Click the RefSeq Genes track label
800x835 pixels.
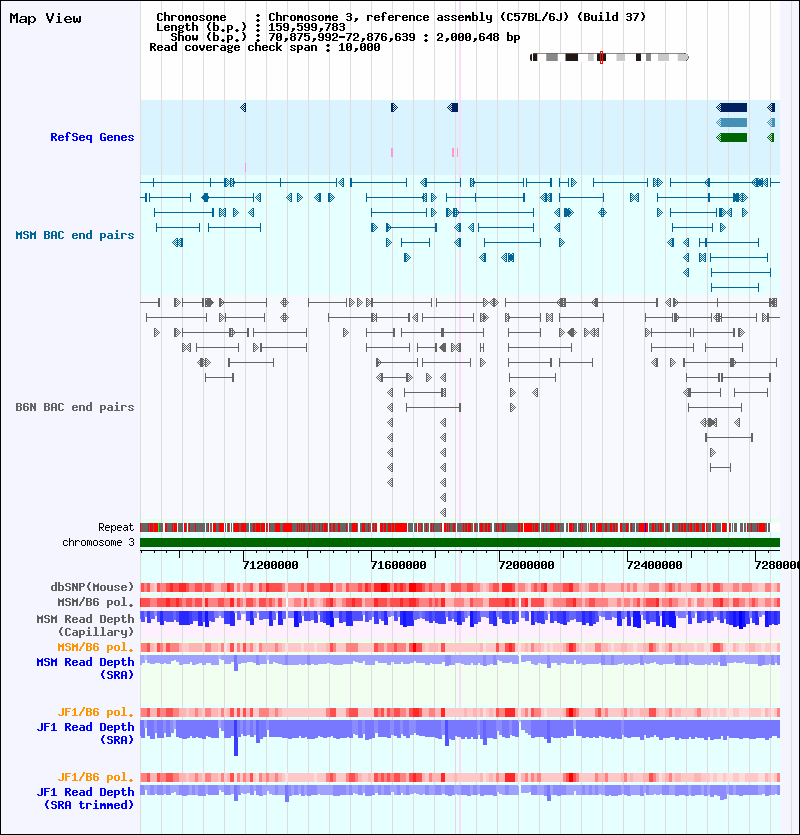pos(92,137)
